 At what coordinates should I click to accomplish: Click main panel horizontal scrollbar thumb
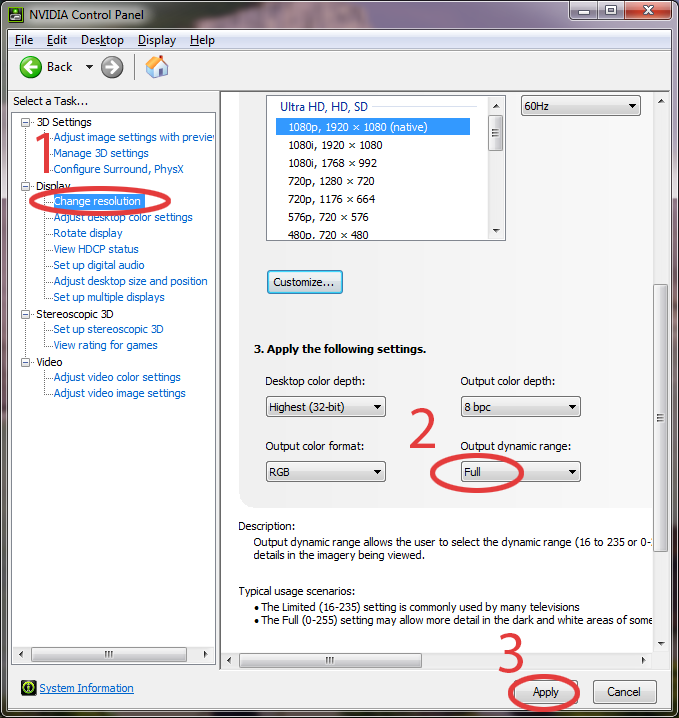pyautogui.click(x=330, y=660)
